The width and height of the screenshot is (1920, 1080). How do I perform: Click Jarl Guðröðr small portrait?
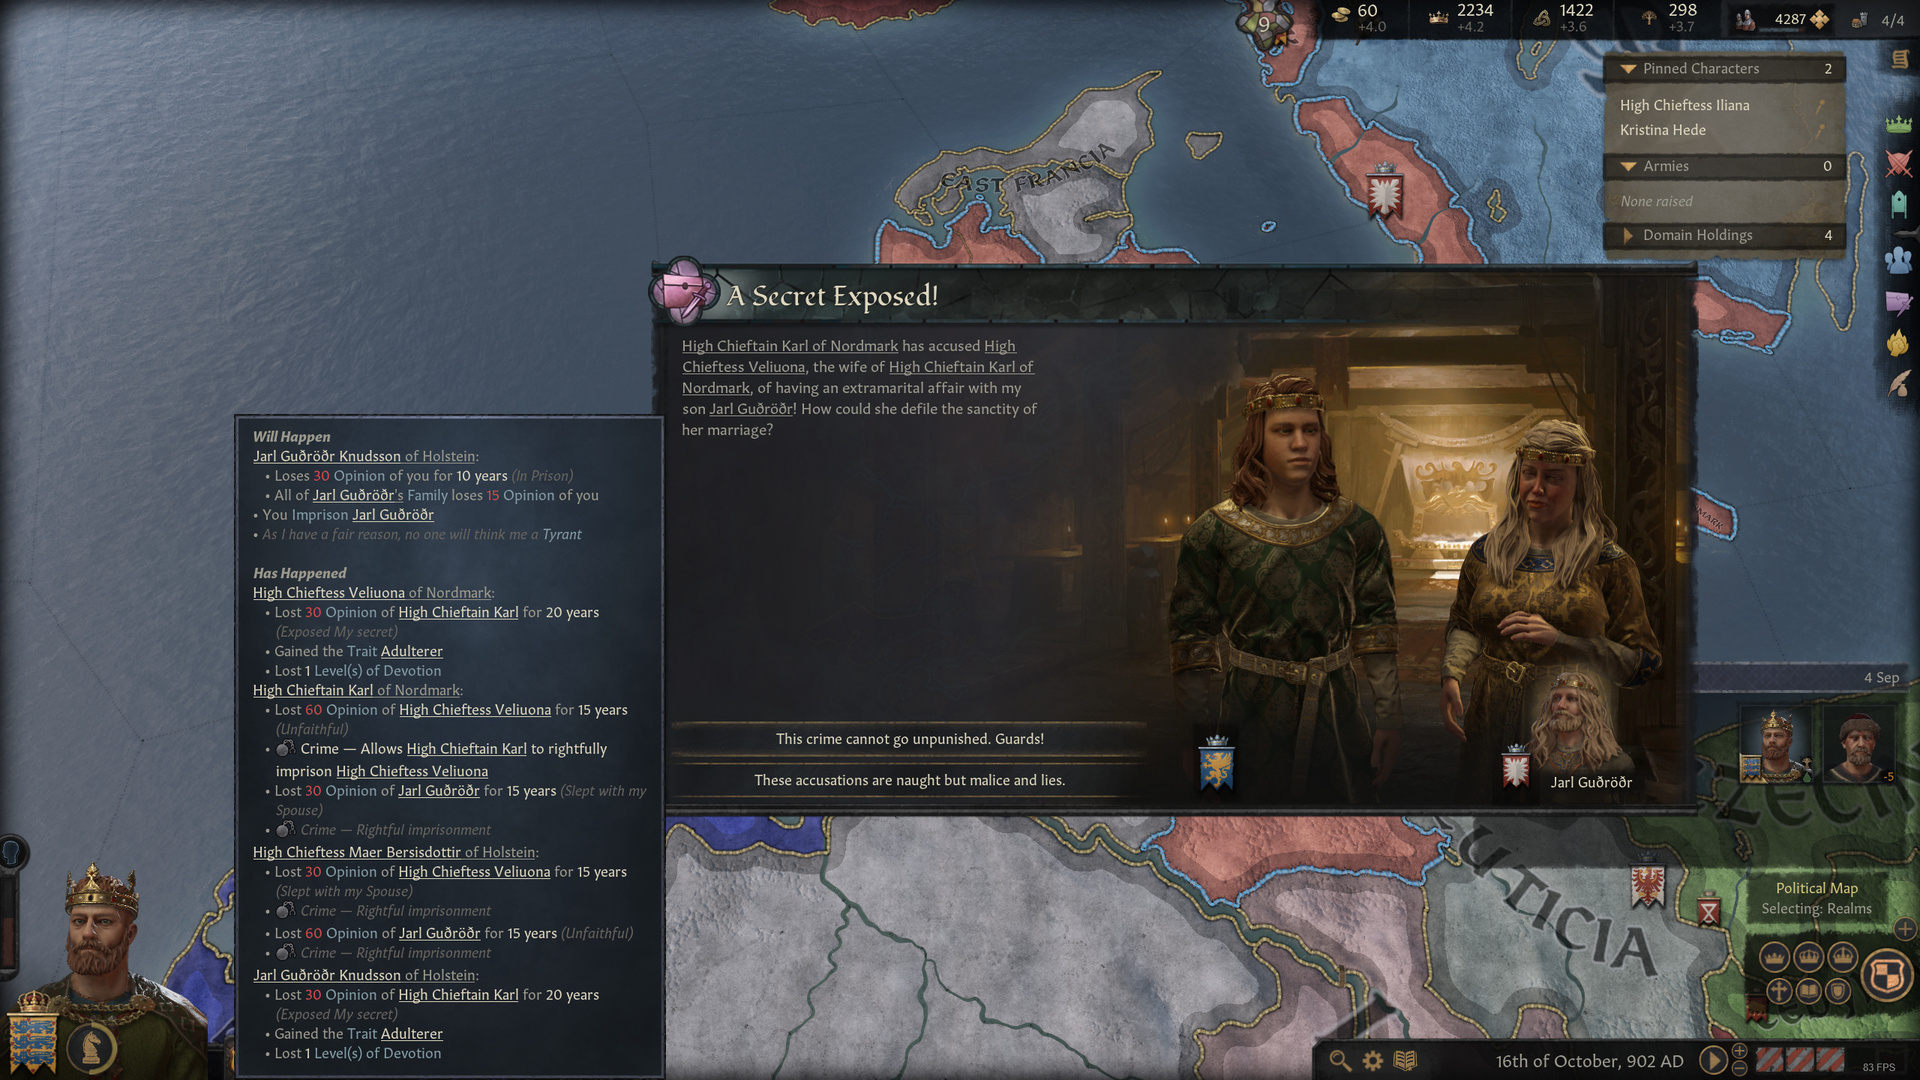pos(1572,722)
